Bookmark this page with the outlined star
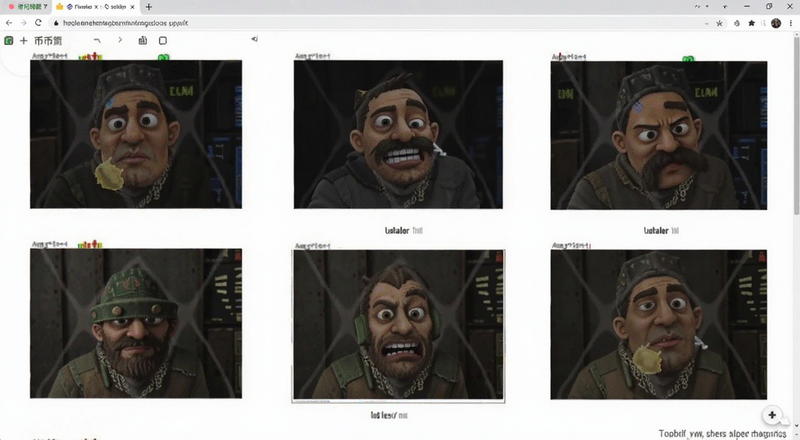Image resolution: width=800 pixels, height=440 pixels. (x=719, y=23)
